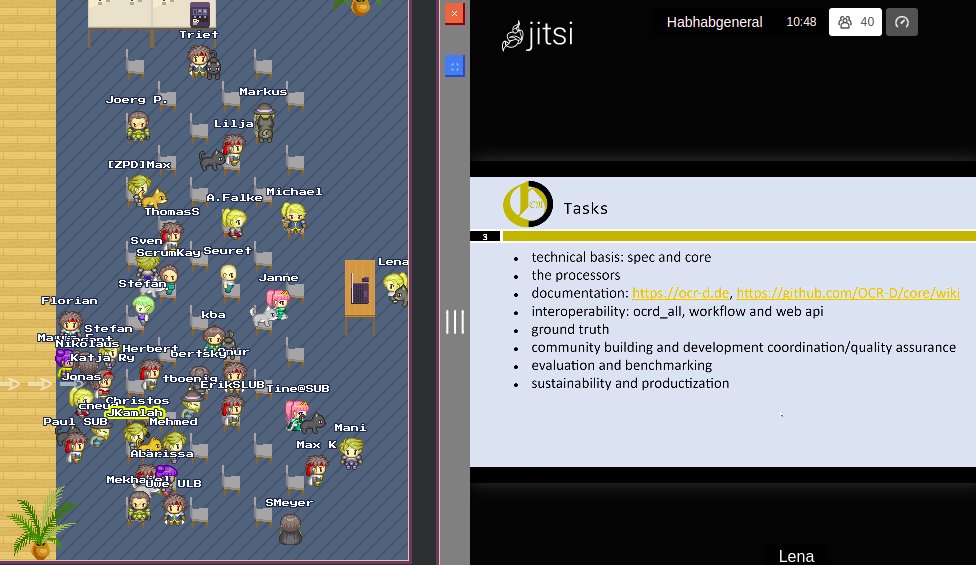Select Joerg P.'s avatar
This screenshot has height=565, width=976.
[x=138, y=126]
